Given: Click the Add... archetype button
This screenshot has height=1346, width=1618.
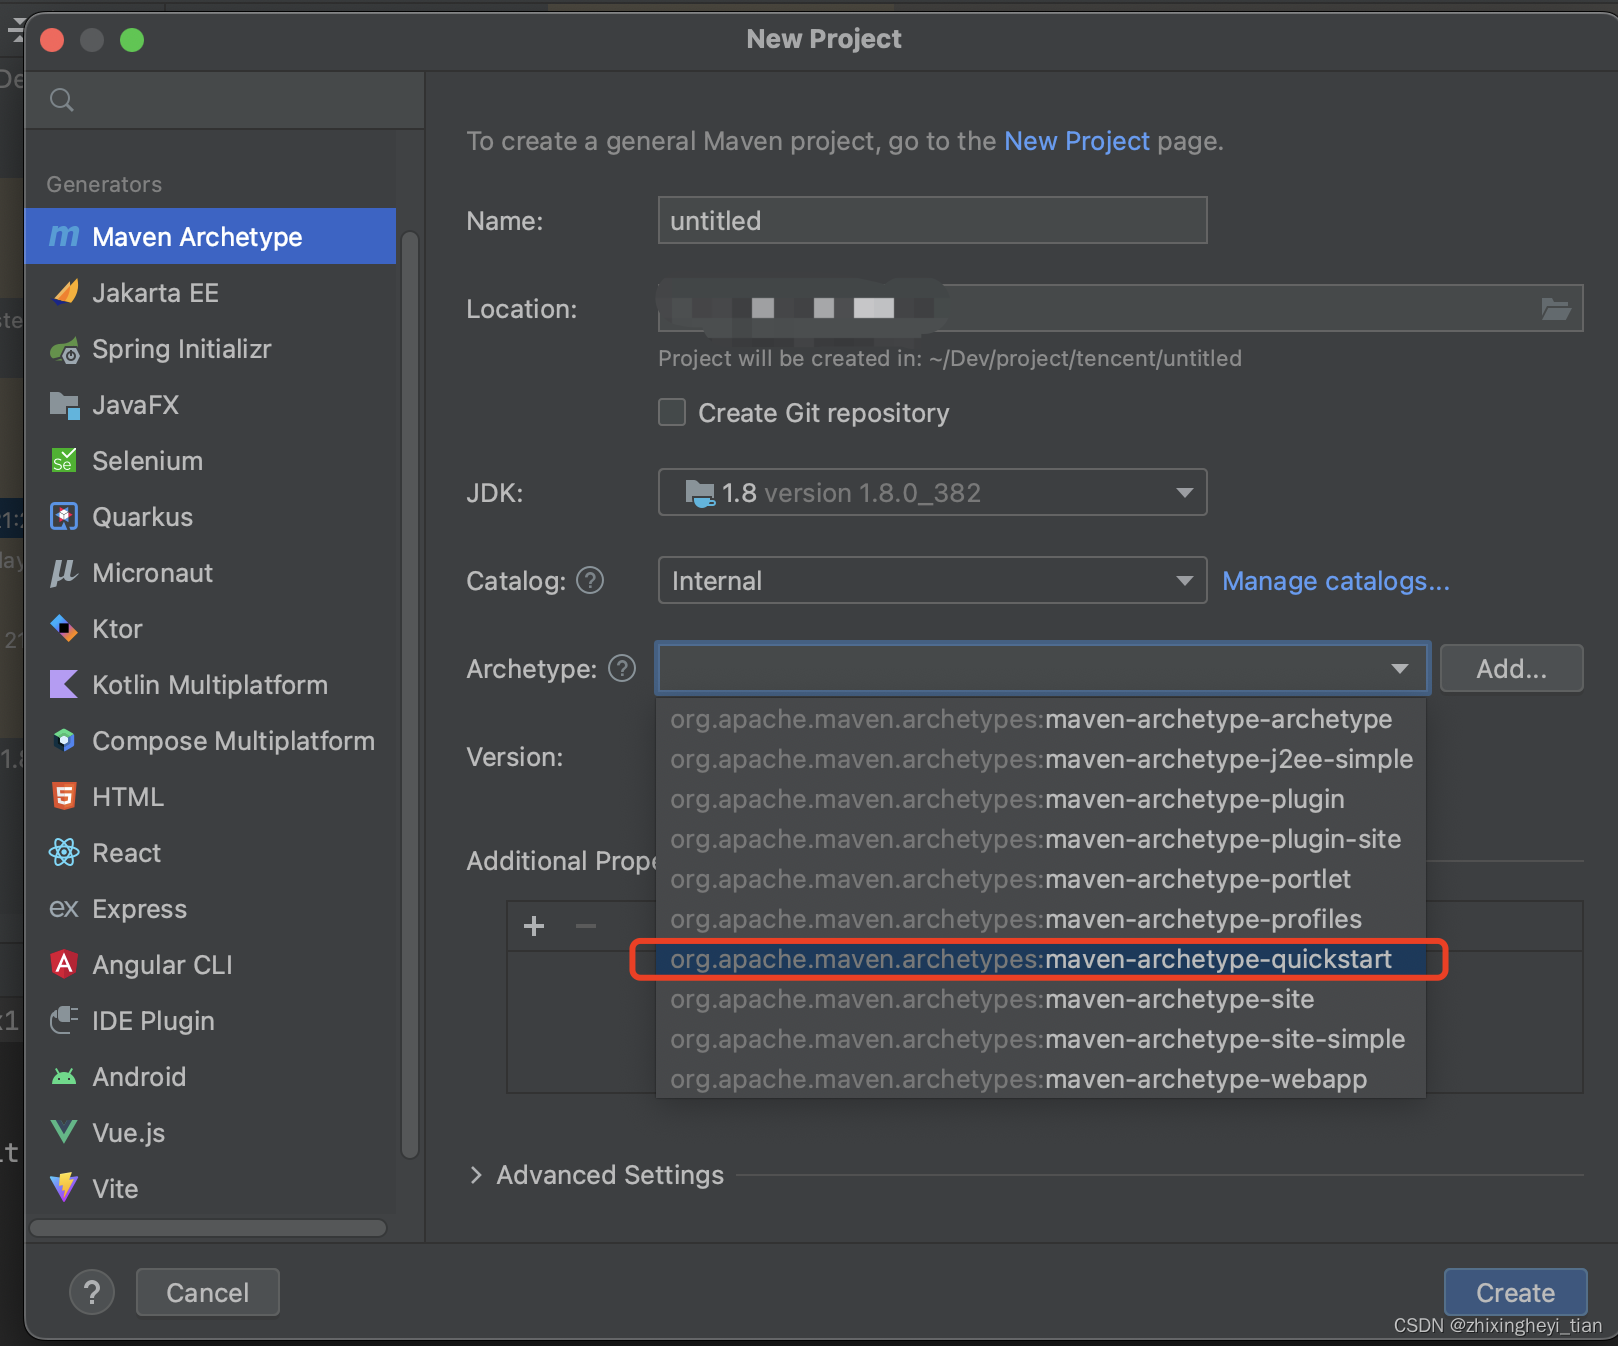Looking at the screenshot, I should pos(1511,669).
